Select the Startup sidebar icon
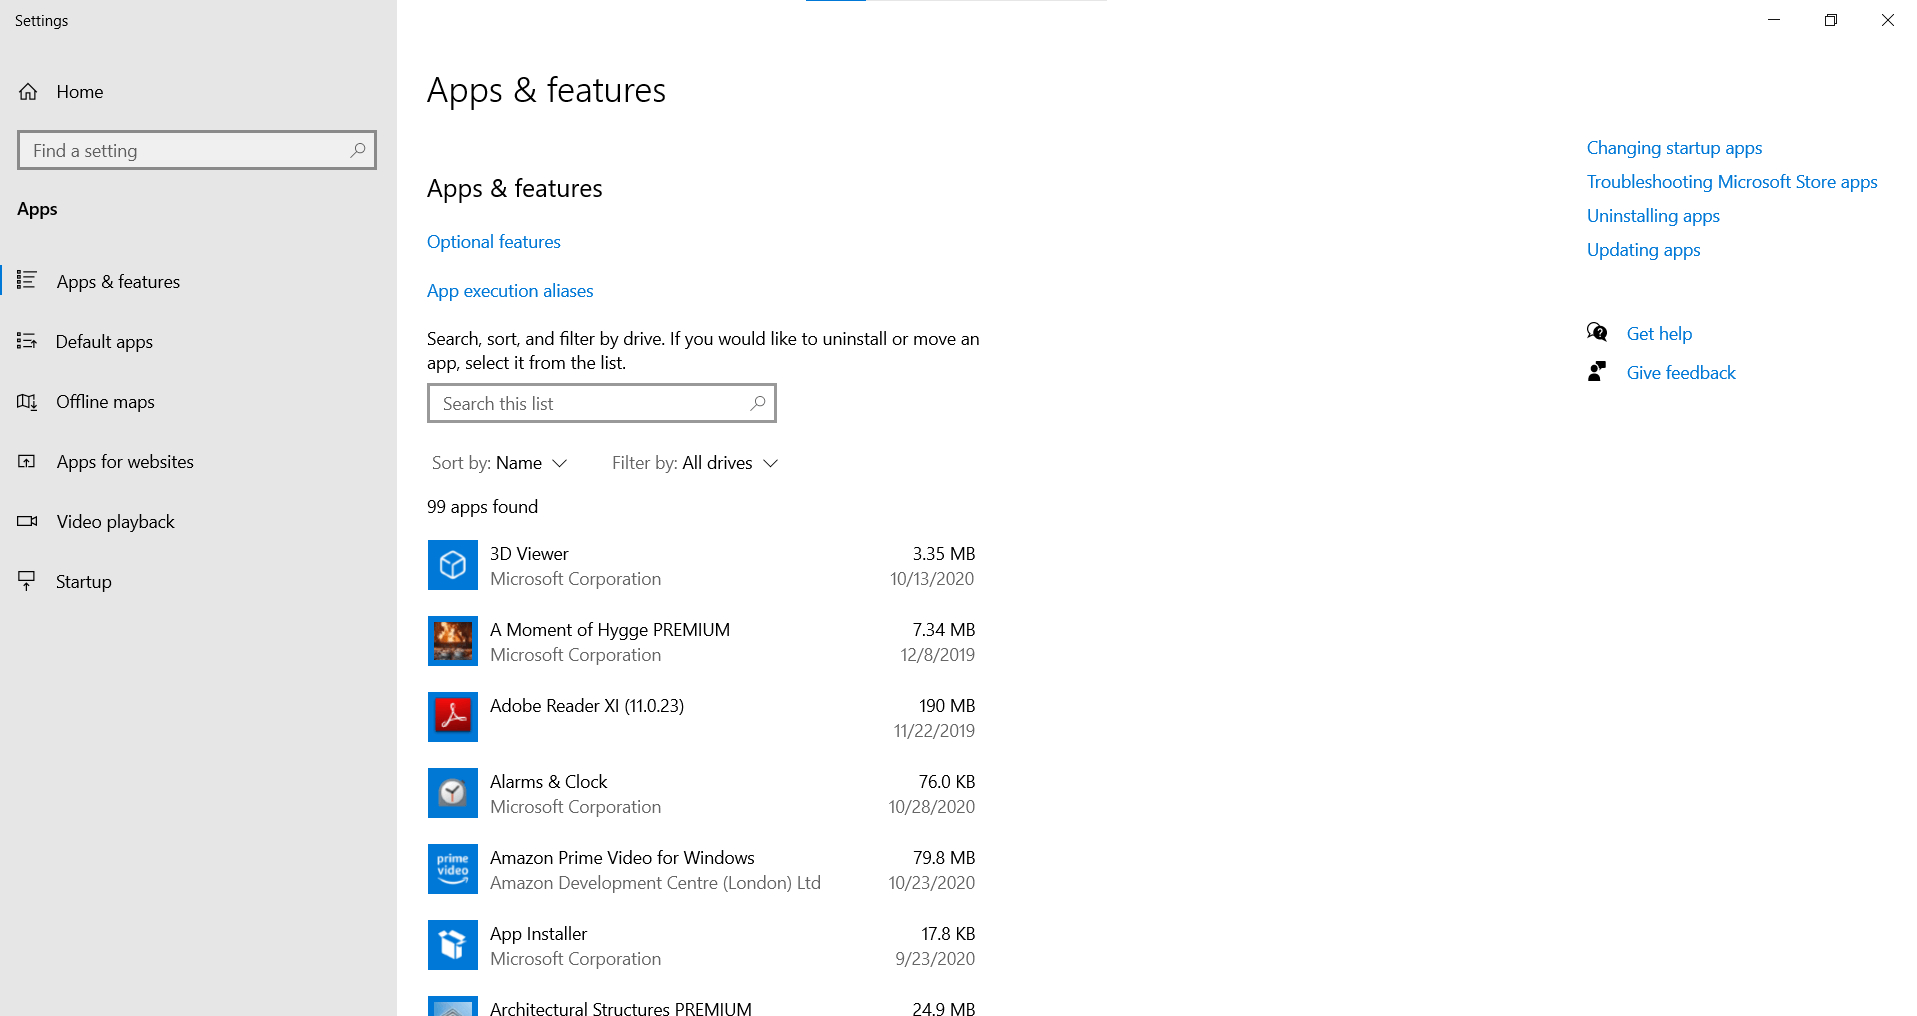This screenshot has height=1016, width=1917. click(27, 581)
